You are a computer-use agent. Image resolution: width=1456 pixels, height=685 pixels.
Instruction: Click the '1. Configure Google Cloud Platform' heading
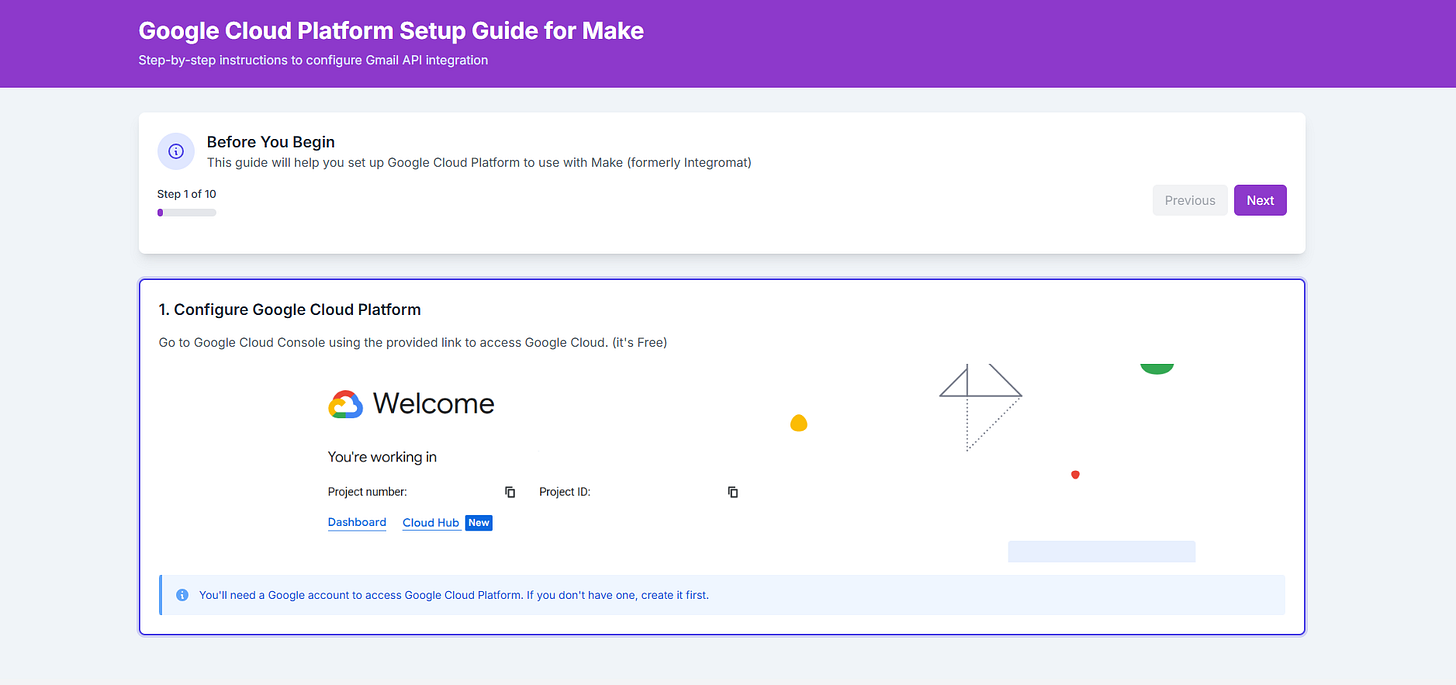pyautogui.click(x=290, y=310)
